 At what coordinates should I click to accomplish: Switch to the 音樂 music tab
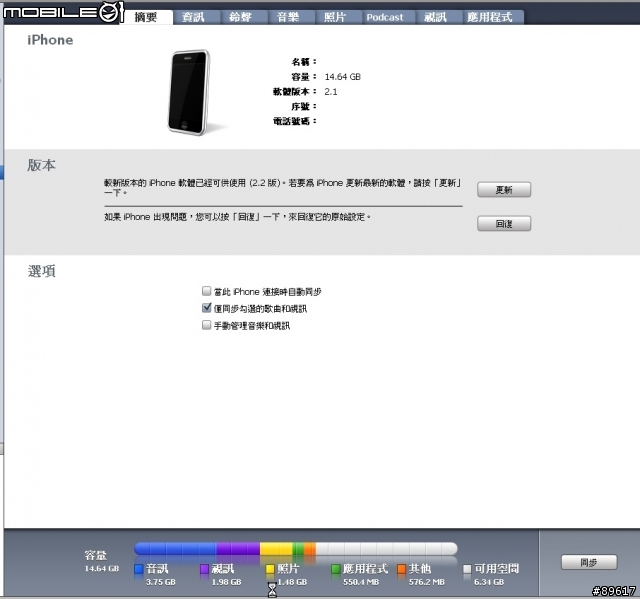[x=288, y=17]
